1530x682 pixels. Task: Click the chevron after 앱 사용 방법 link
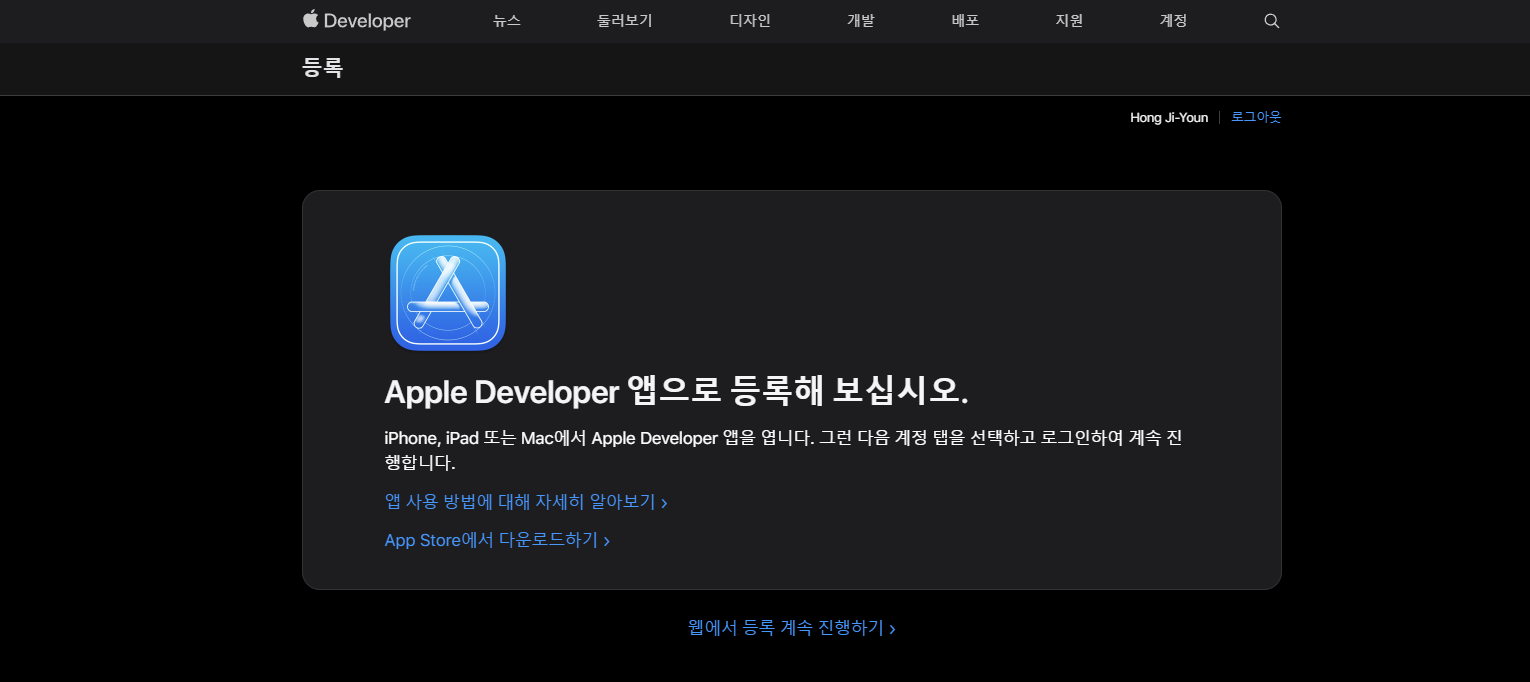click(x=666, y=502)
